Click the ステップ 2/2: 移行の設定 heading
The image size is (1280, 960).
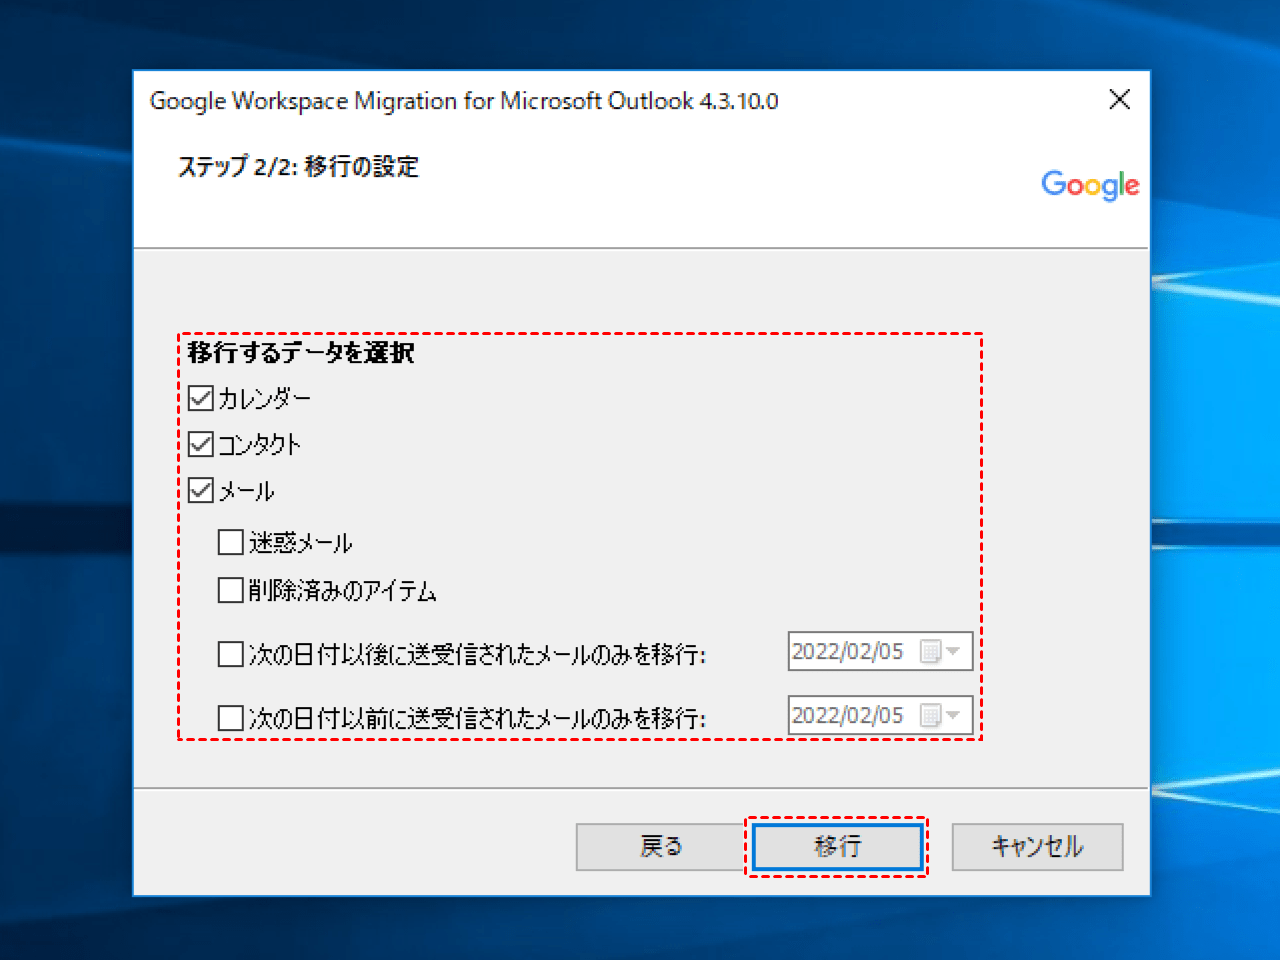[x=298, y=166]
